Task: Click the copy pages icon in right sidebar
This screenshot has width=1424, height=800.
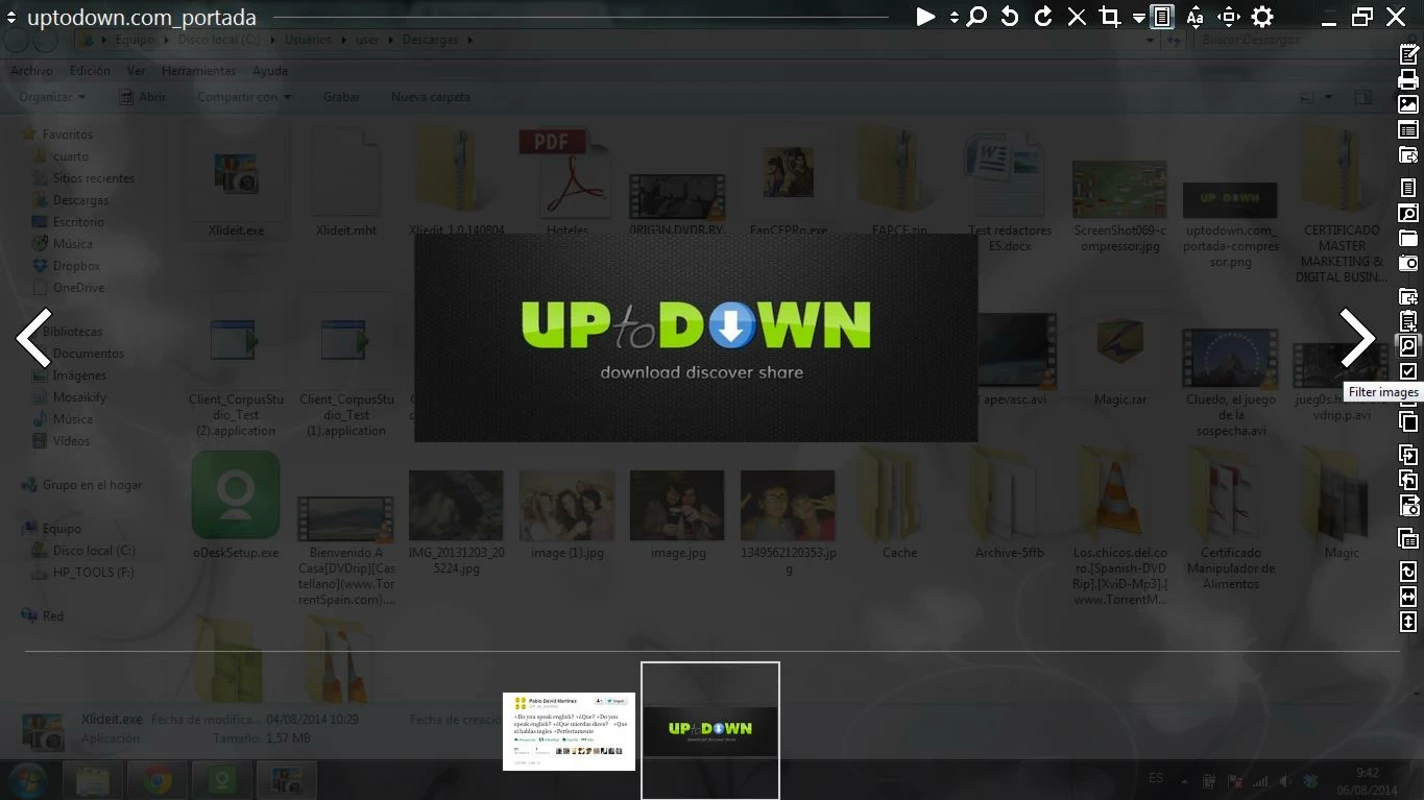Action: coord(1408,421)
